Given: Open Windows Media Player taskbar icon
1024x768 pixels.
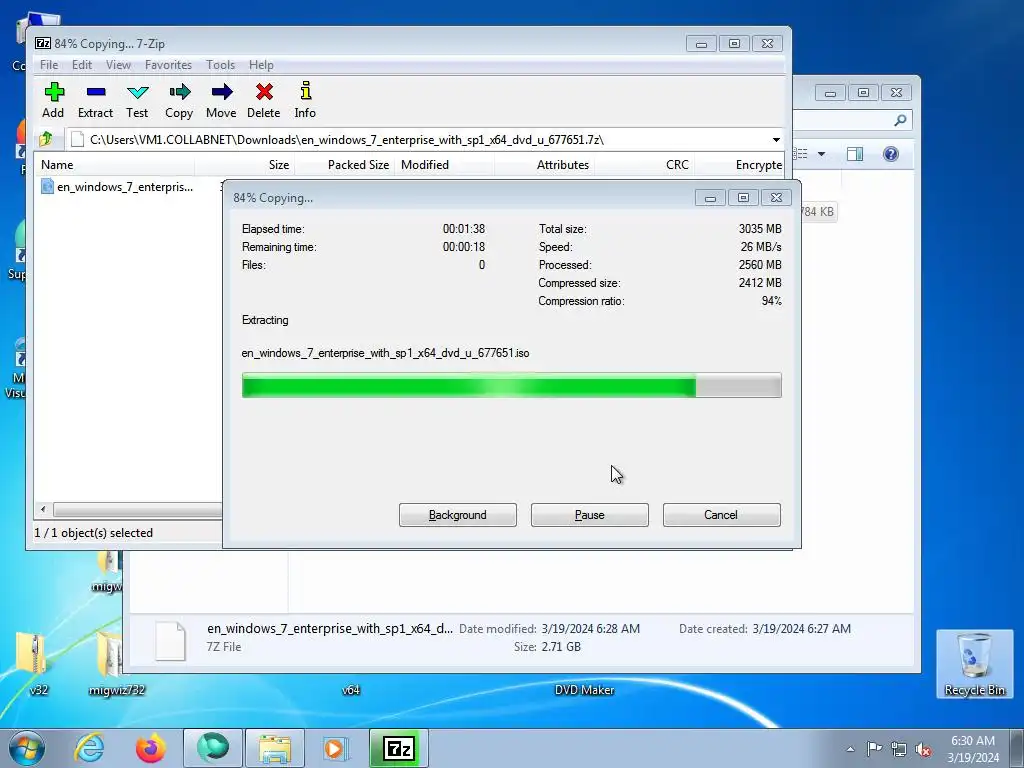Looking at the screenshot, I should (x=336, y=748).
